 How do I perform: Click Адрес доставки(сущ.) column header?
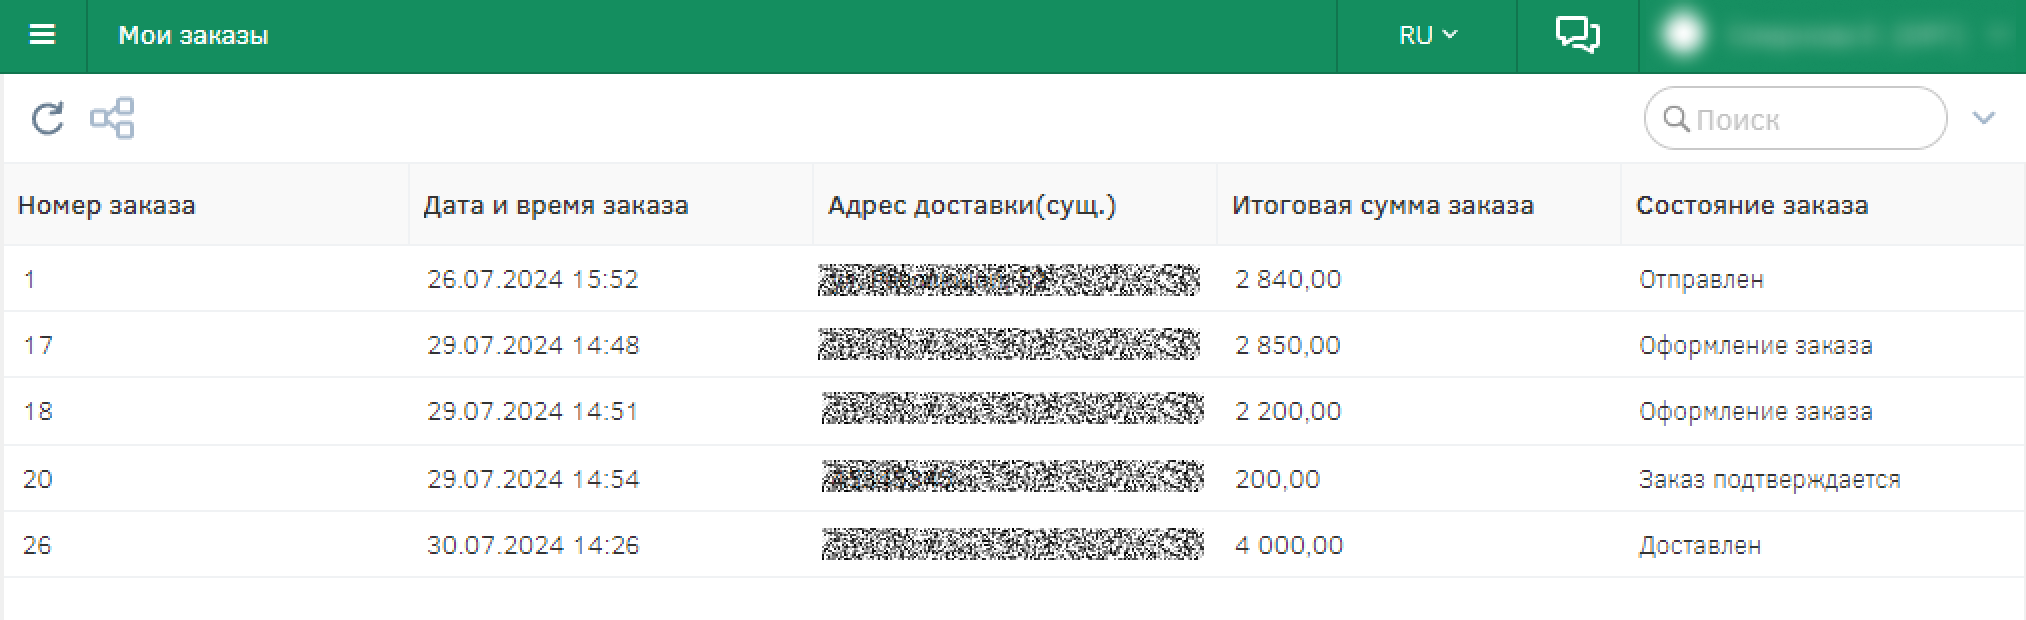(x=972, y=206)
